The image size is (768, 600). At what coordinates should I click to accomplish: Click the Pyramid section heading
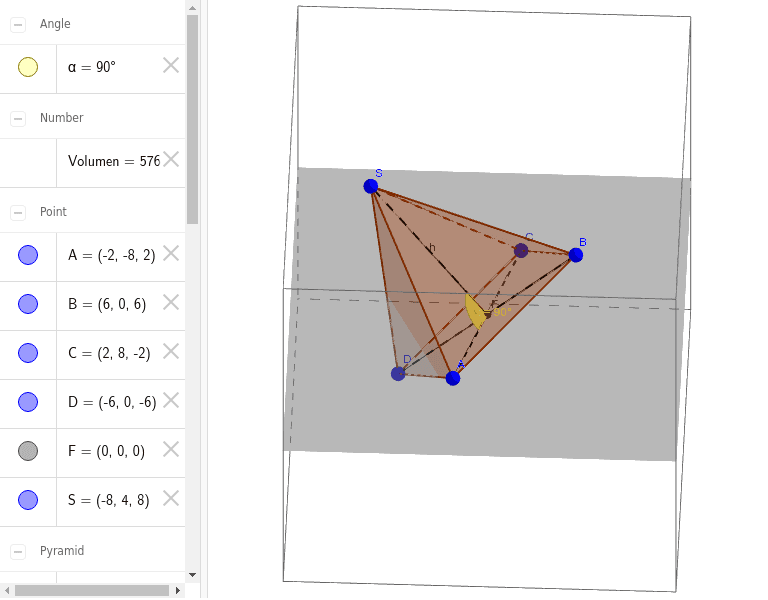tap(62, 551)
